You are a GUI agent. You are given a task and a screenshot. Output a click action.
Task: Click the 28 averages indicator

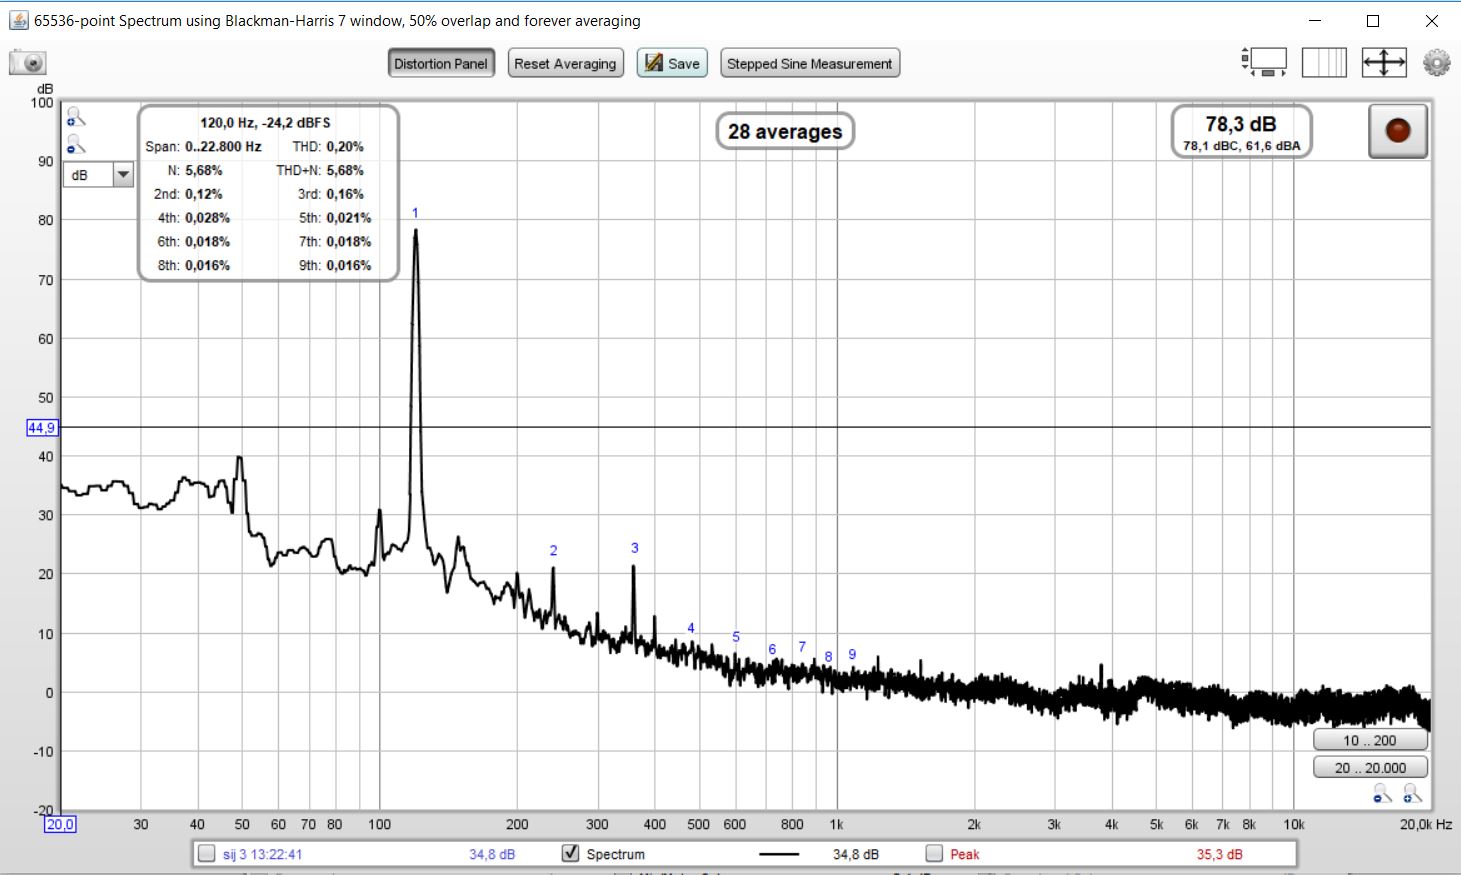785,131
